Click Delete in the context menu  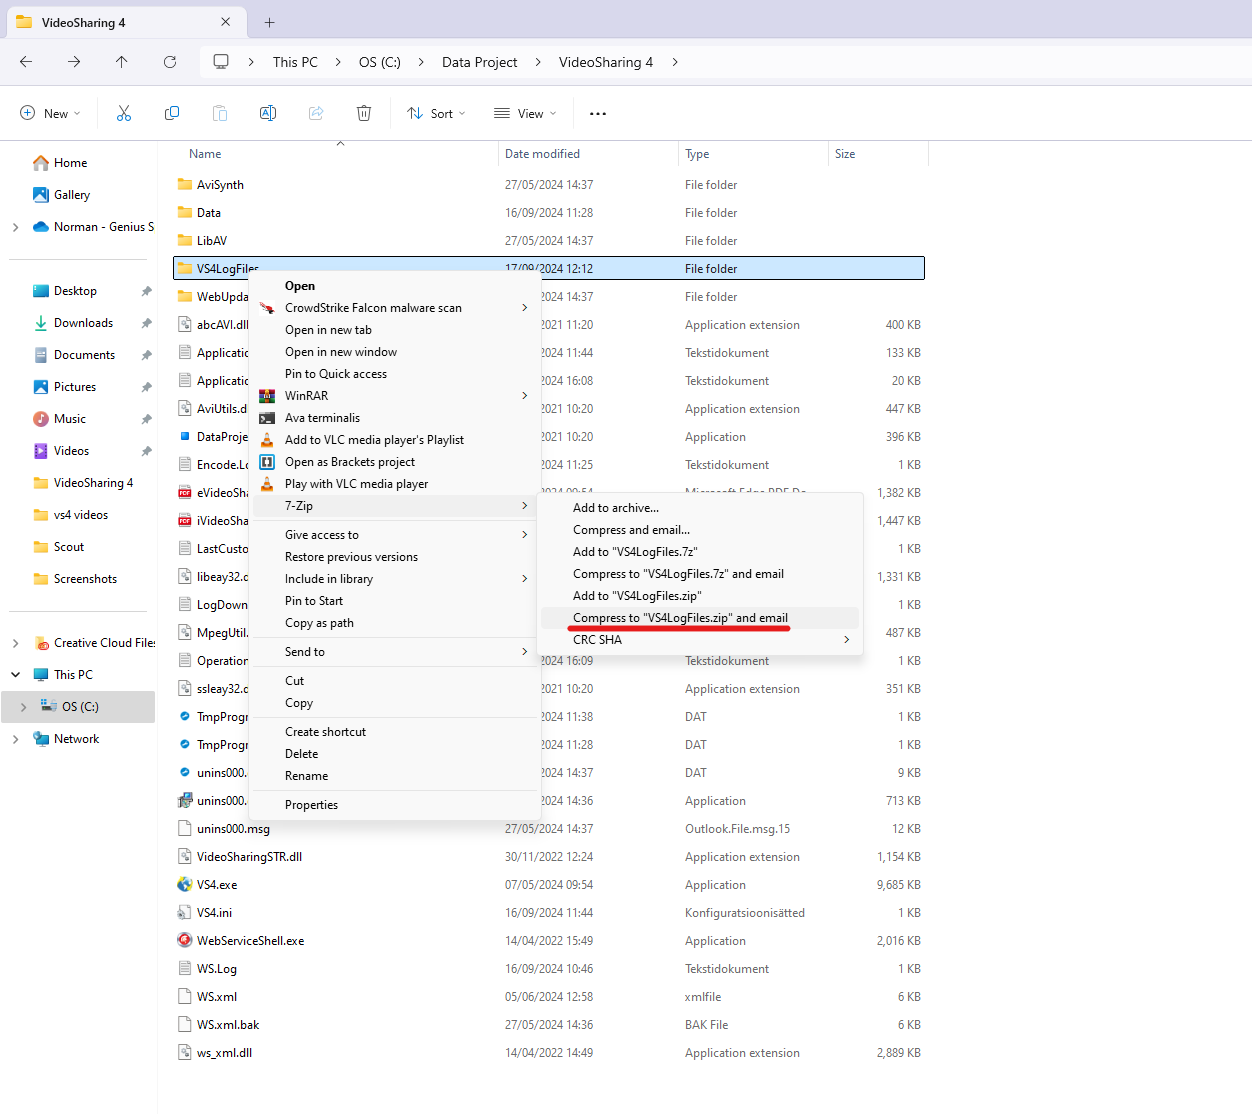(301, 754)
